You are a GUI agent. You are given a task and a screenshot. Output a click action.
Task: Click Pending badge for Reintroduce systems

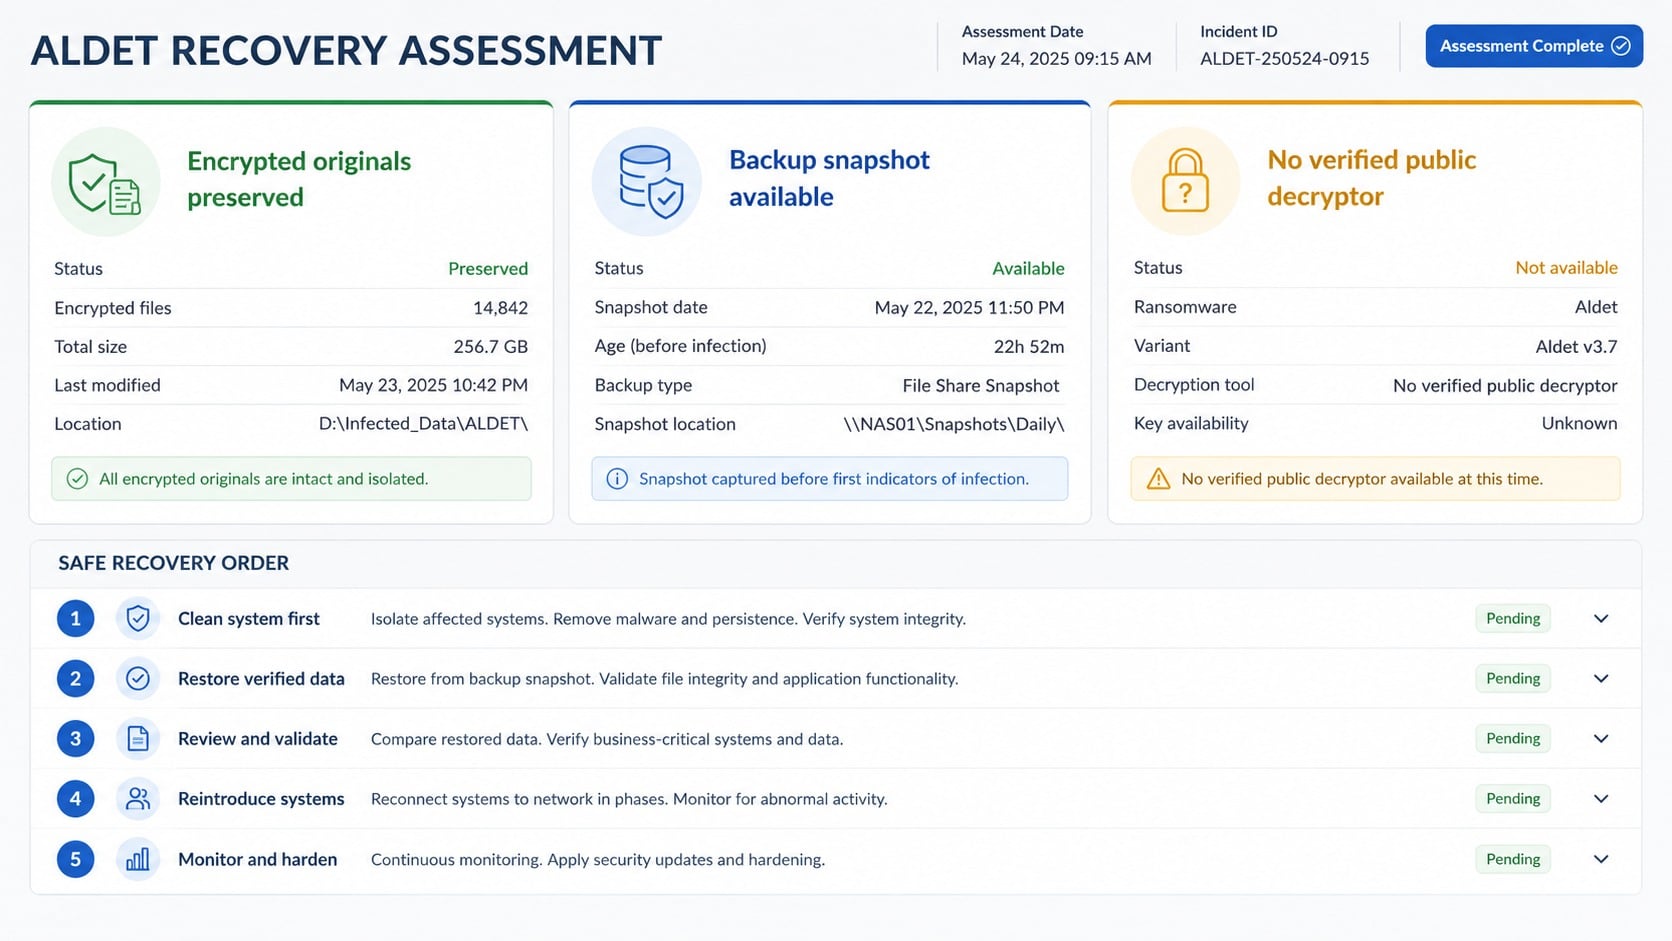pyautogui.click(x=1513, y=798)
